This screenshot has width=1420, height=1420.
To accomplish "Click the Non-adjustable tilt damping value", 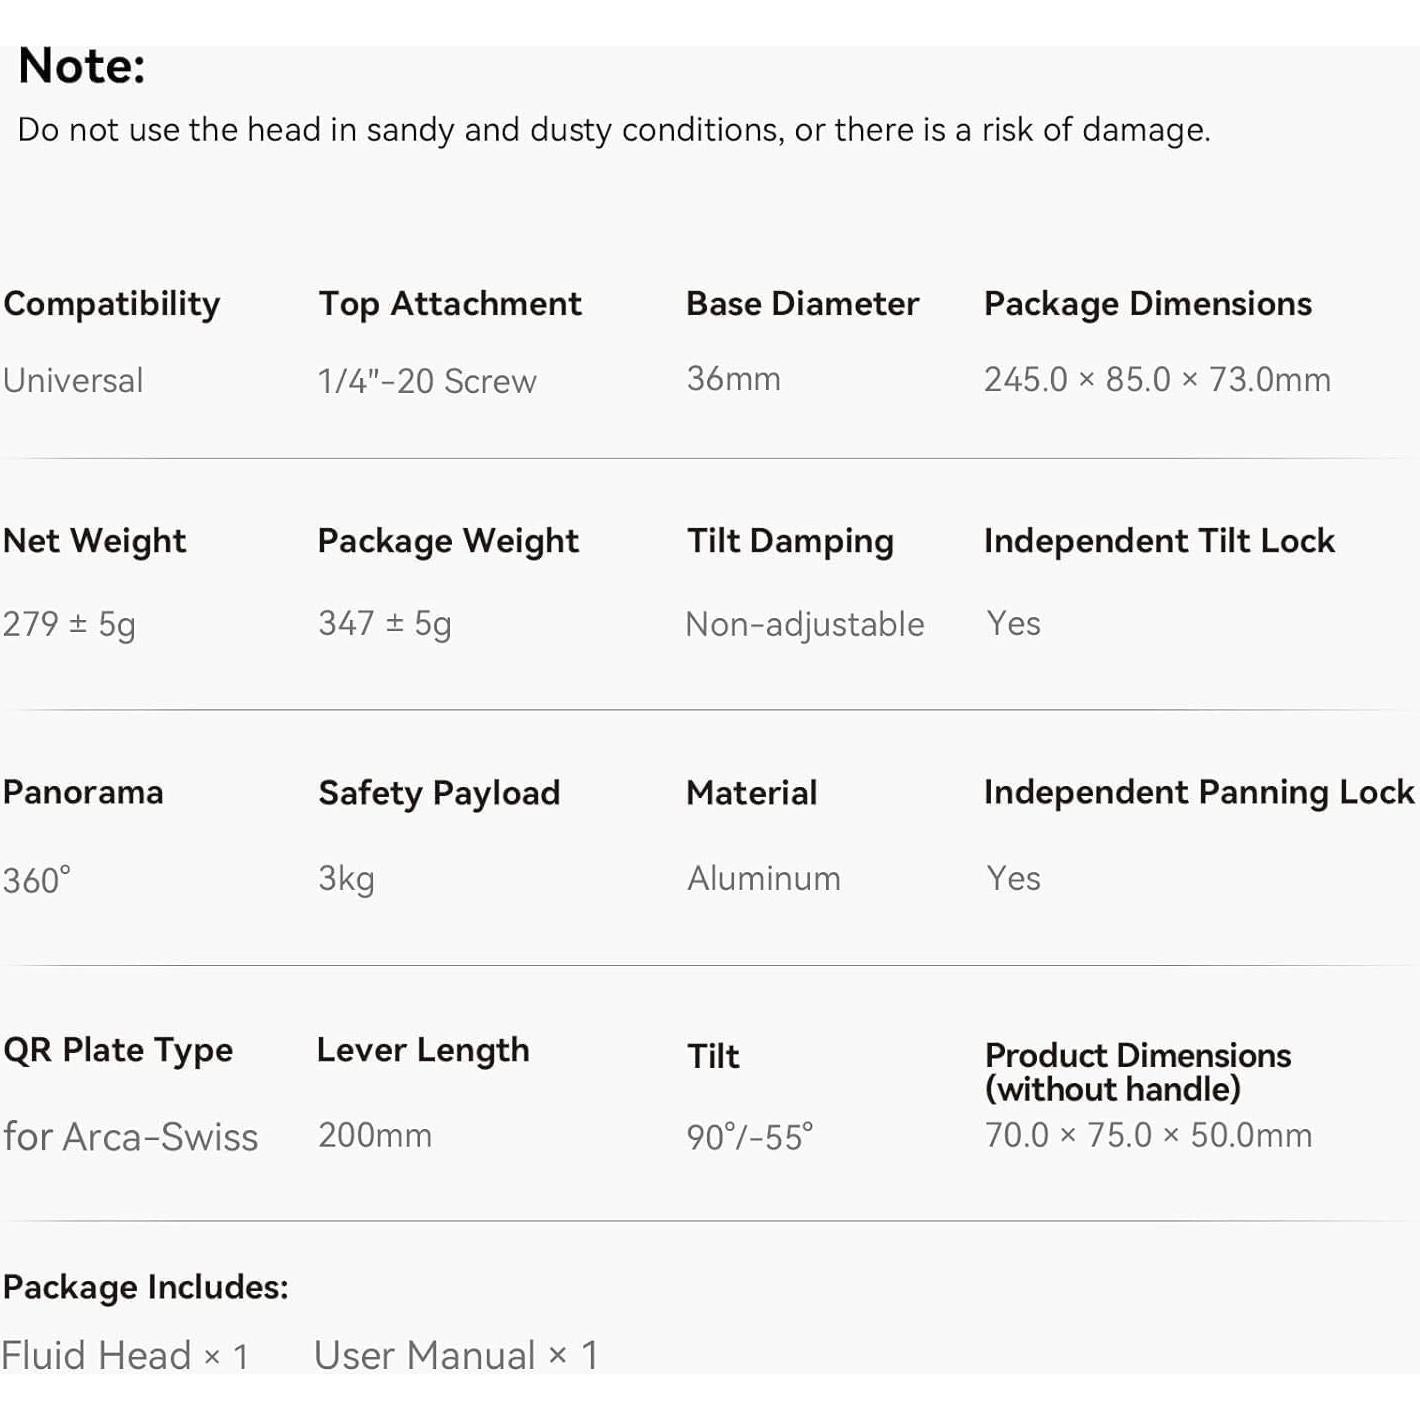I will coord(804,624).
